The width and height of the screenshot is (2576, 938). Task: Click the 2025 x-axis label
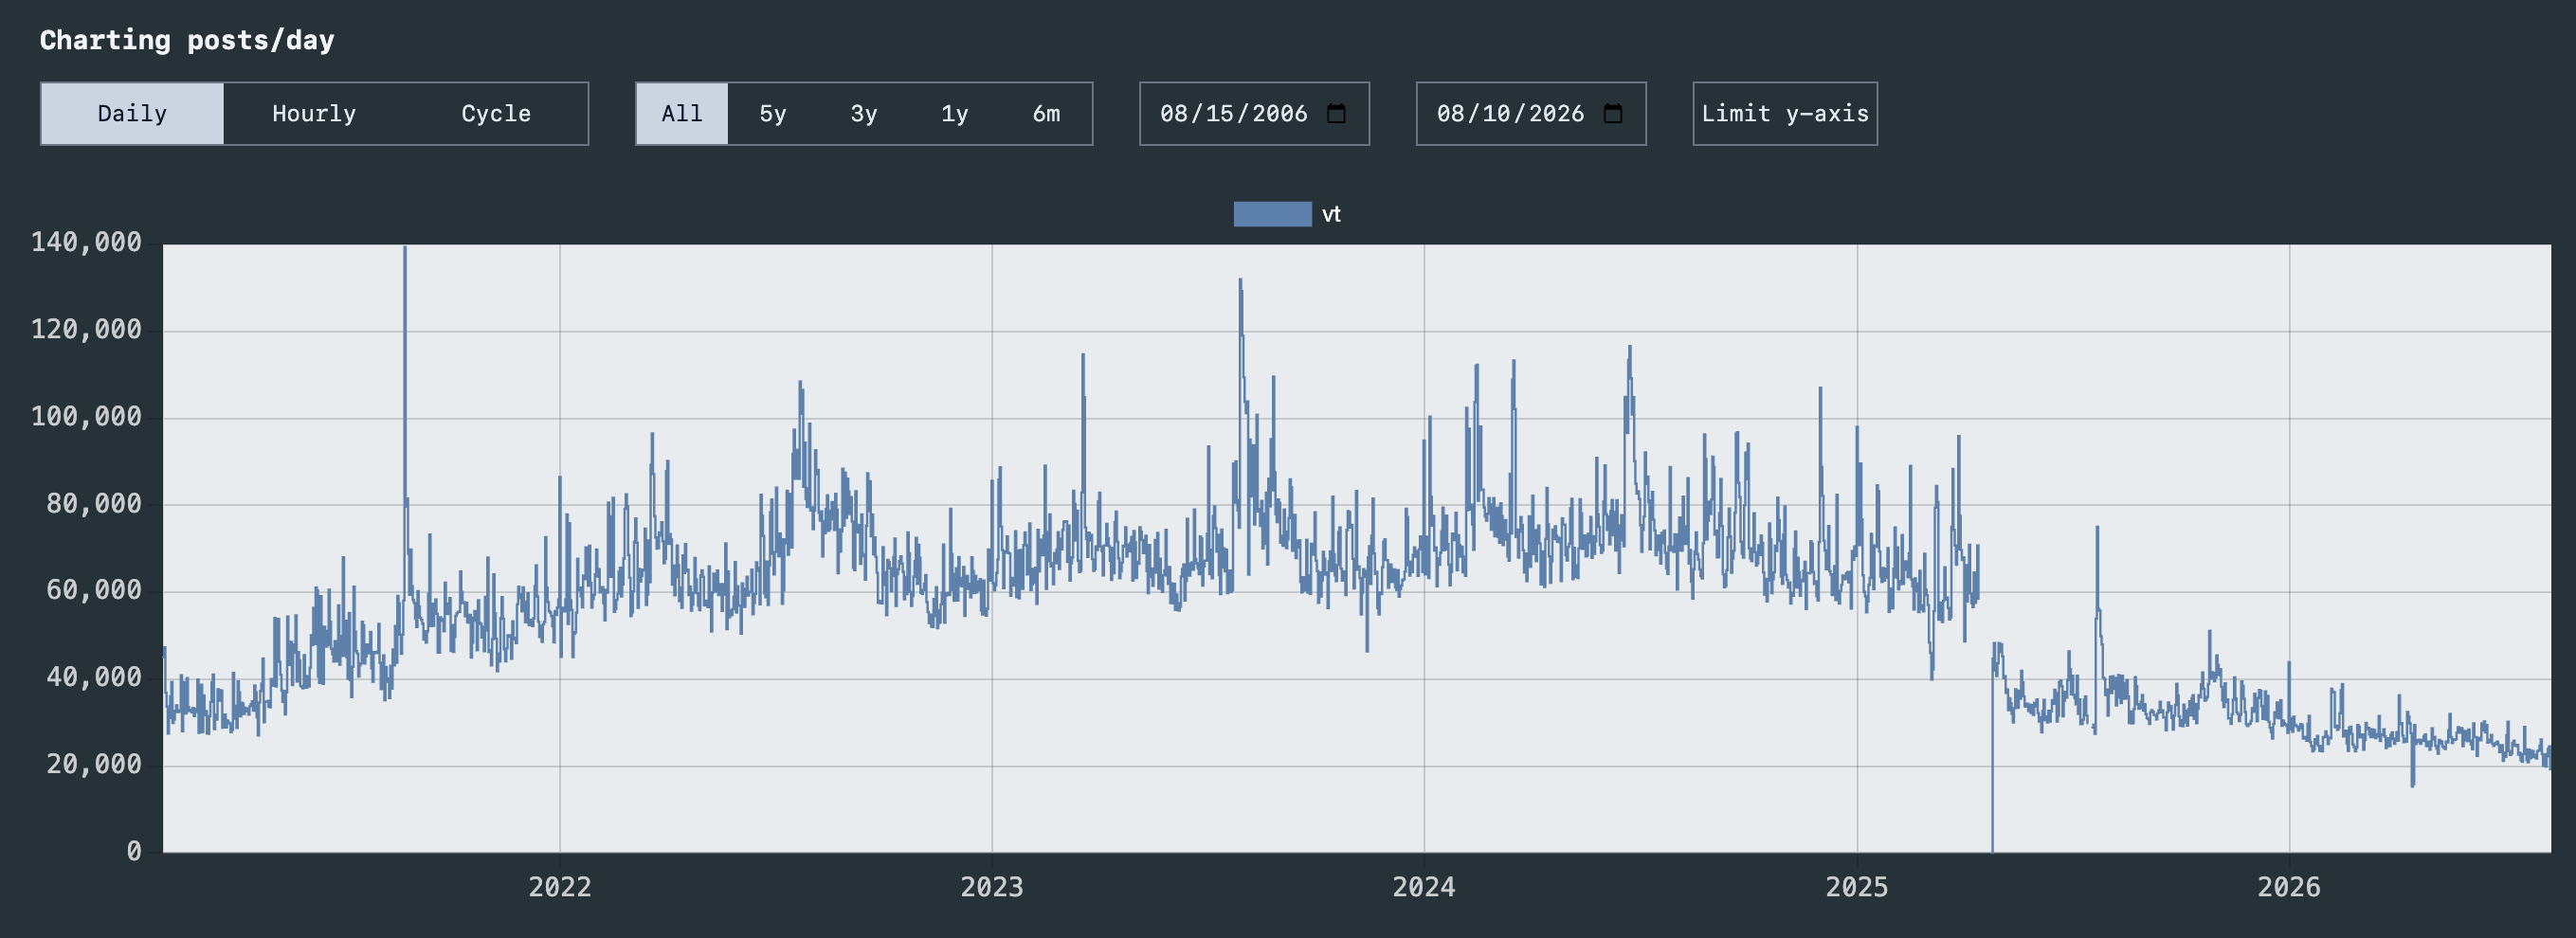coord(1857,887)
